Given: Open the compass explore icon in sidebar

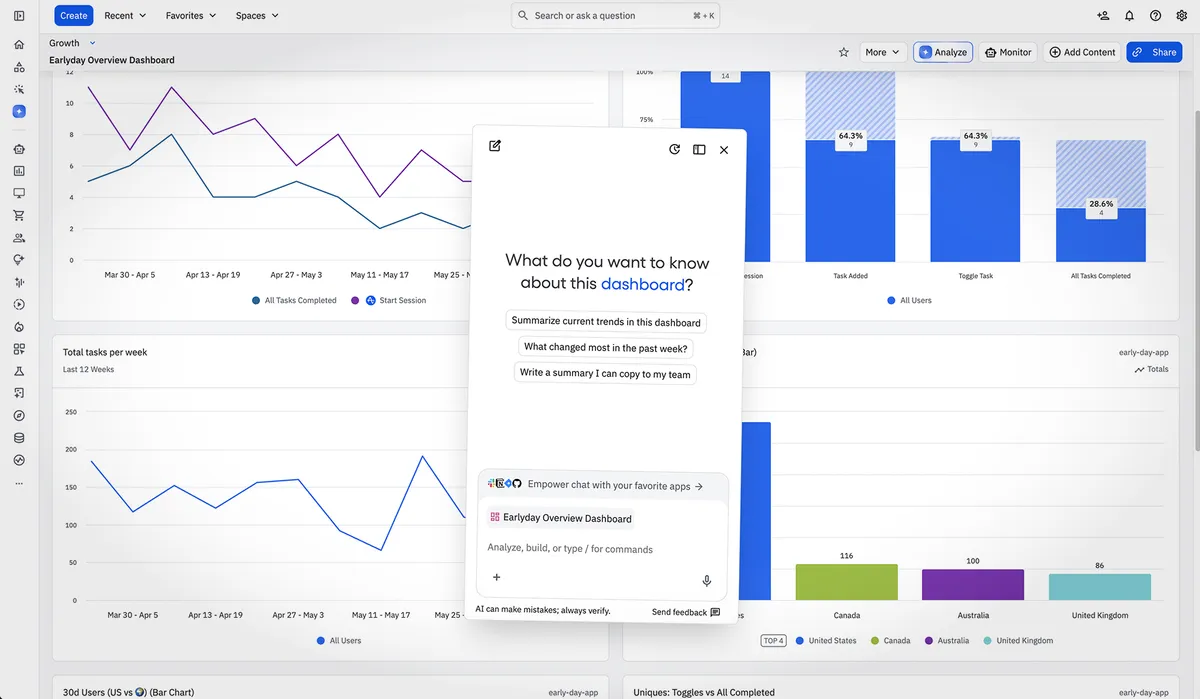Looking at the screenshot, I should [x=19, y=415].
